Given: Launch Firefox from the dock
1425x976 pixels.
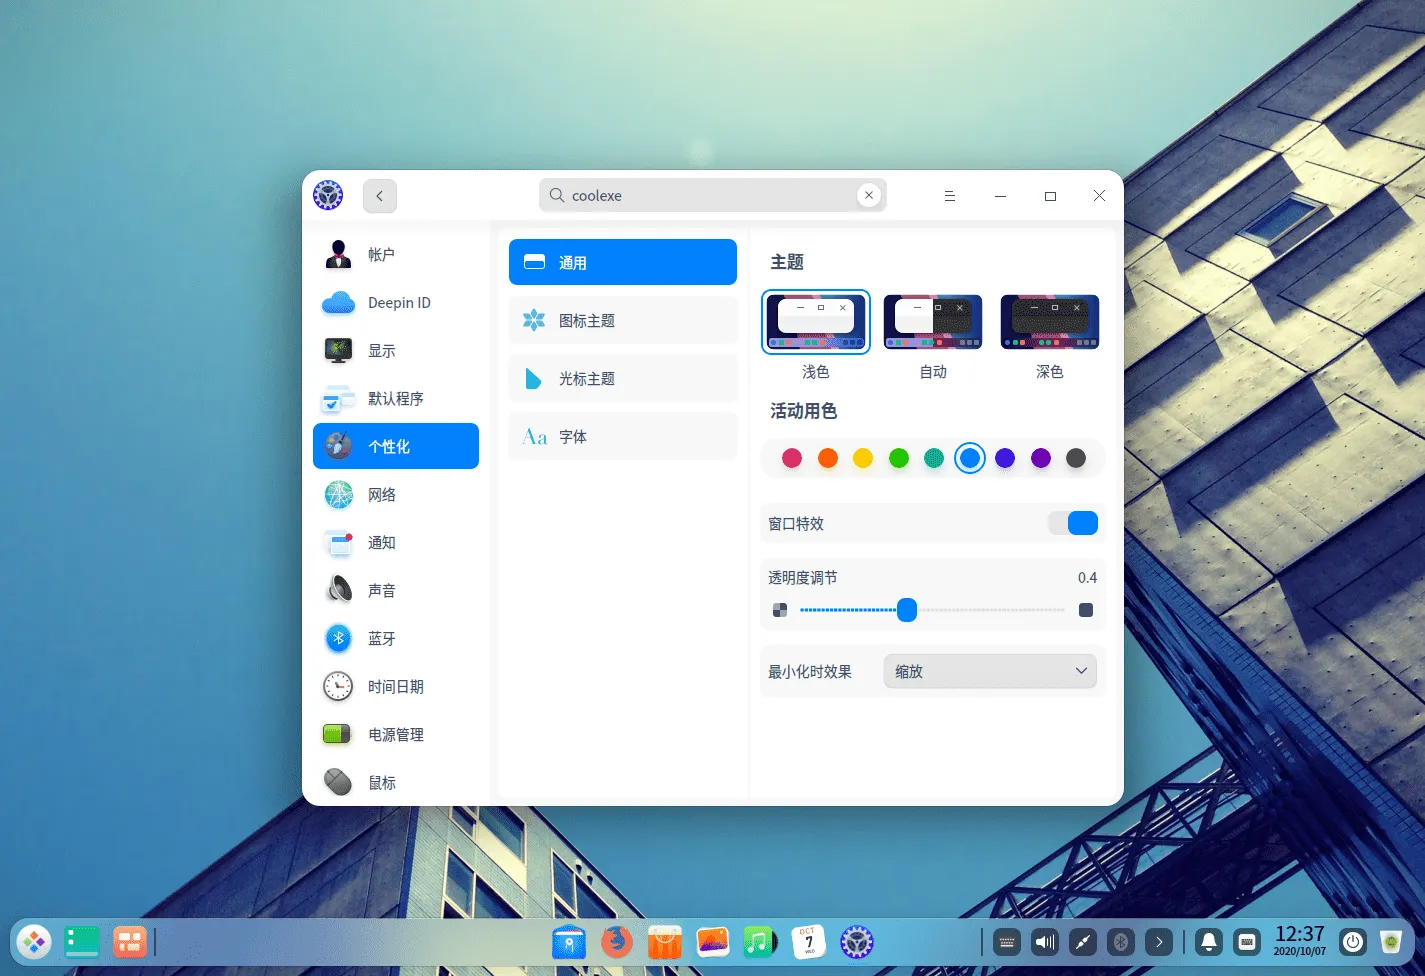Looking at the screenshot, I should click(x=616, y=941).
